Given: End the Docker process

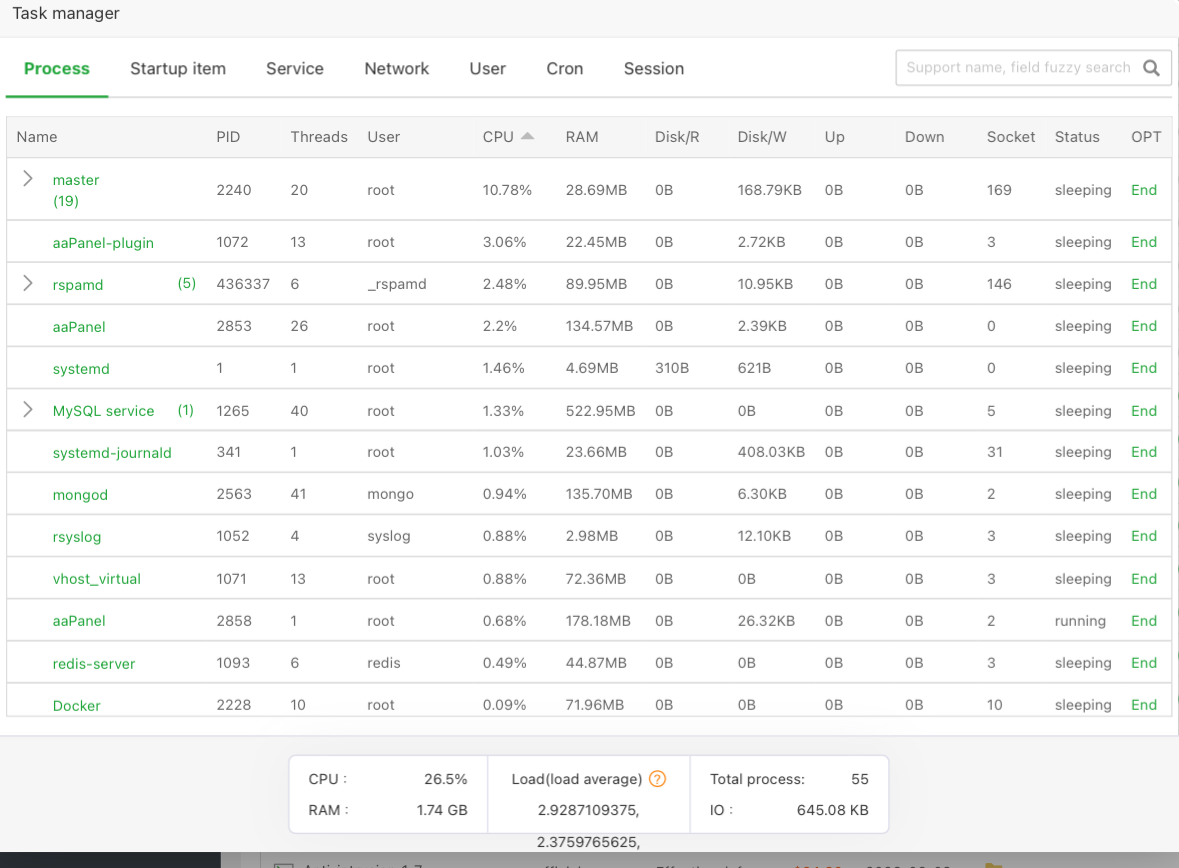Looking at the screenshot, I should 1144,705.
